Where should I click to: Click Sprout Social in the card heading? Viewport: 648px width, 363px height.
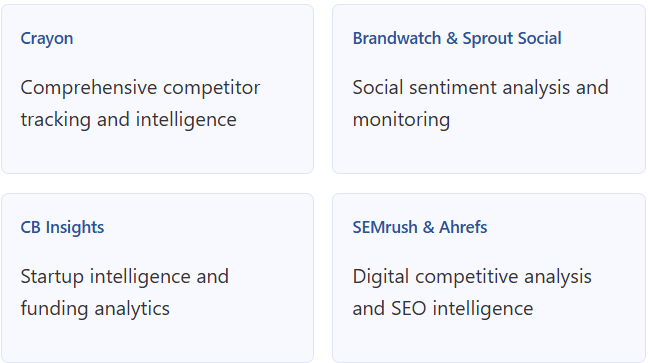[x=512, y=38]
